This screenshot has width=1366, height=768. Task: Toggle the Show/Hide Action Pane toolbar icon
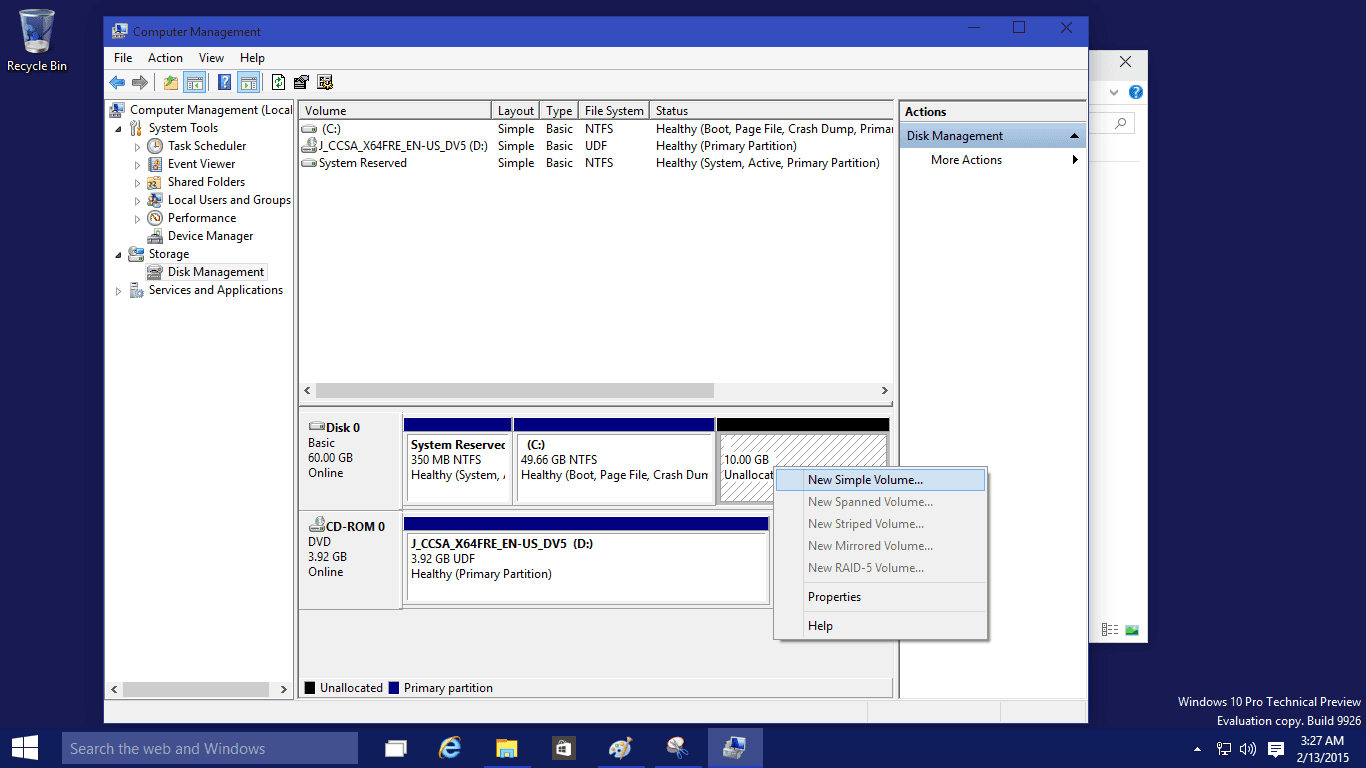246,82
